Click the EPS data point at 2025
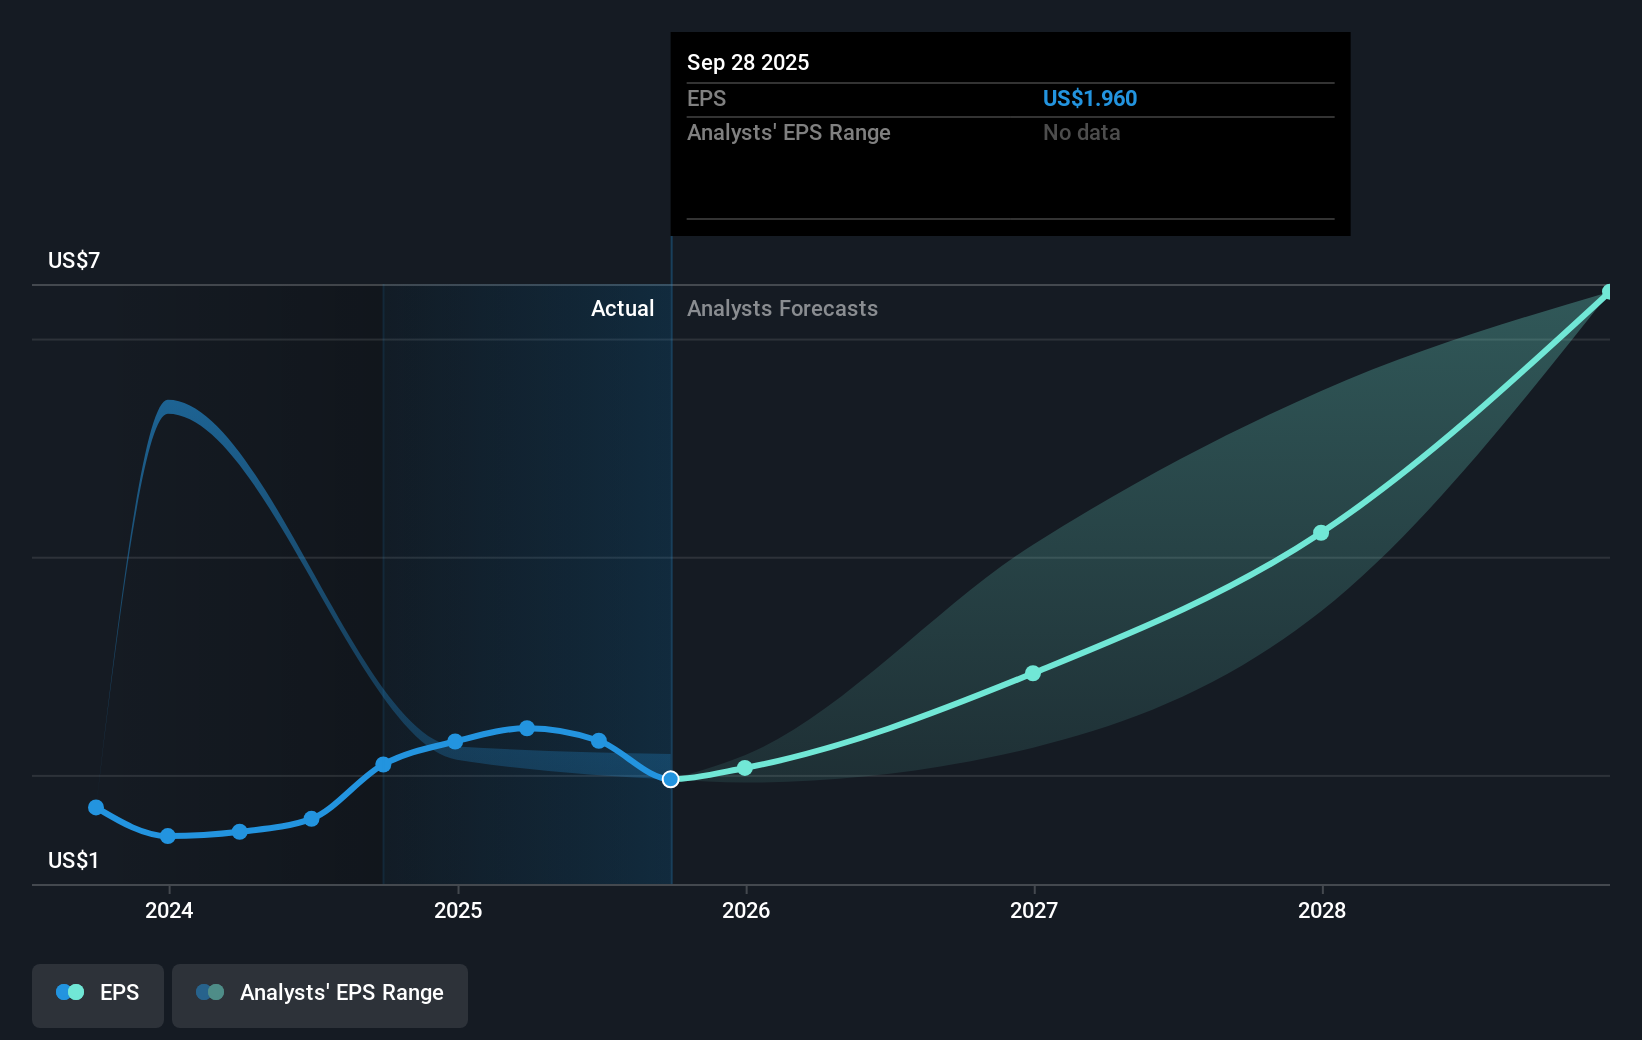 tap(455, 742)
